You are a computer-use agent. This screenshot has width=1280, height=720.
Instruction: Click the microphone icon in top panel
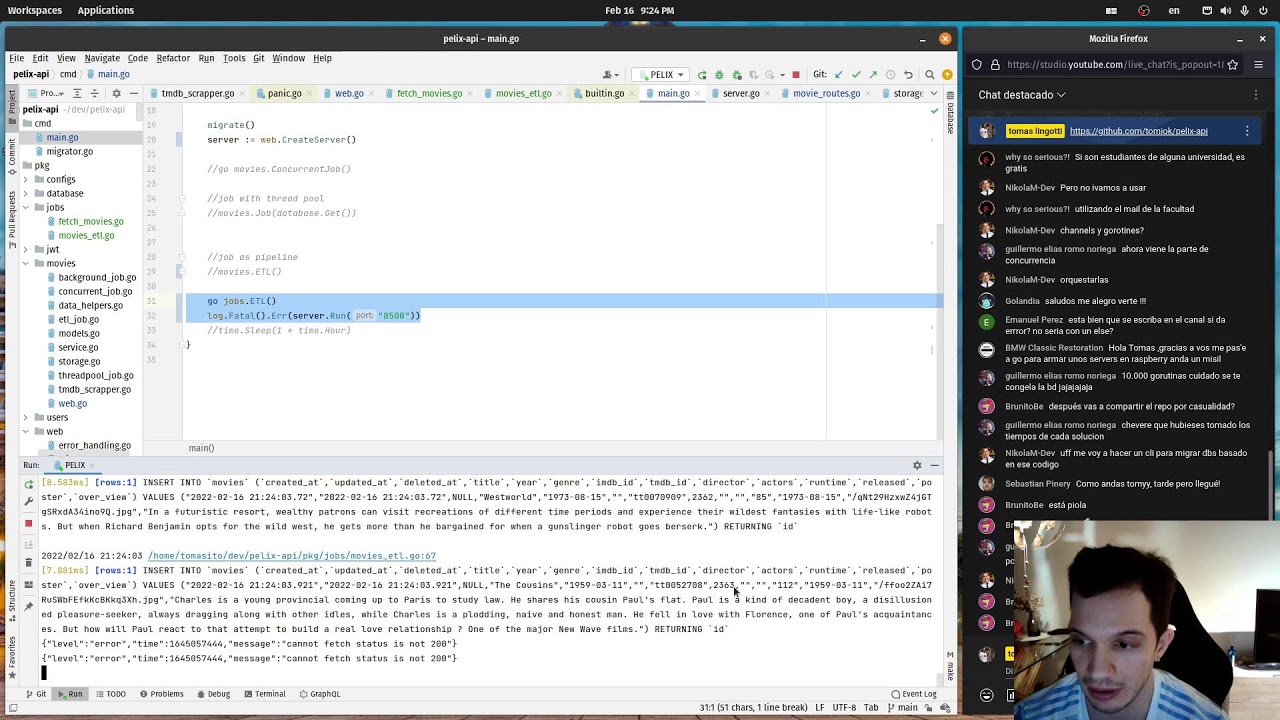1244,10
